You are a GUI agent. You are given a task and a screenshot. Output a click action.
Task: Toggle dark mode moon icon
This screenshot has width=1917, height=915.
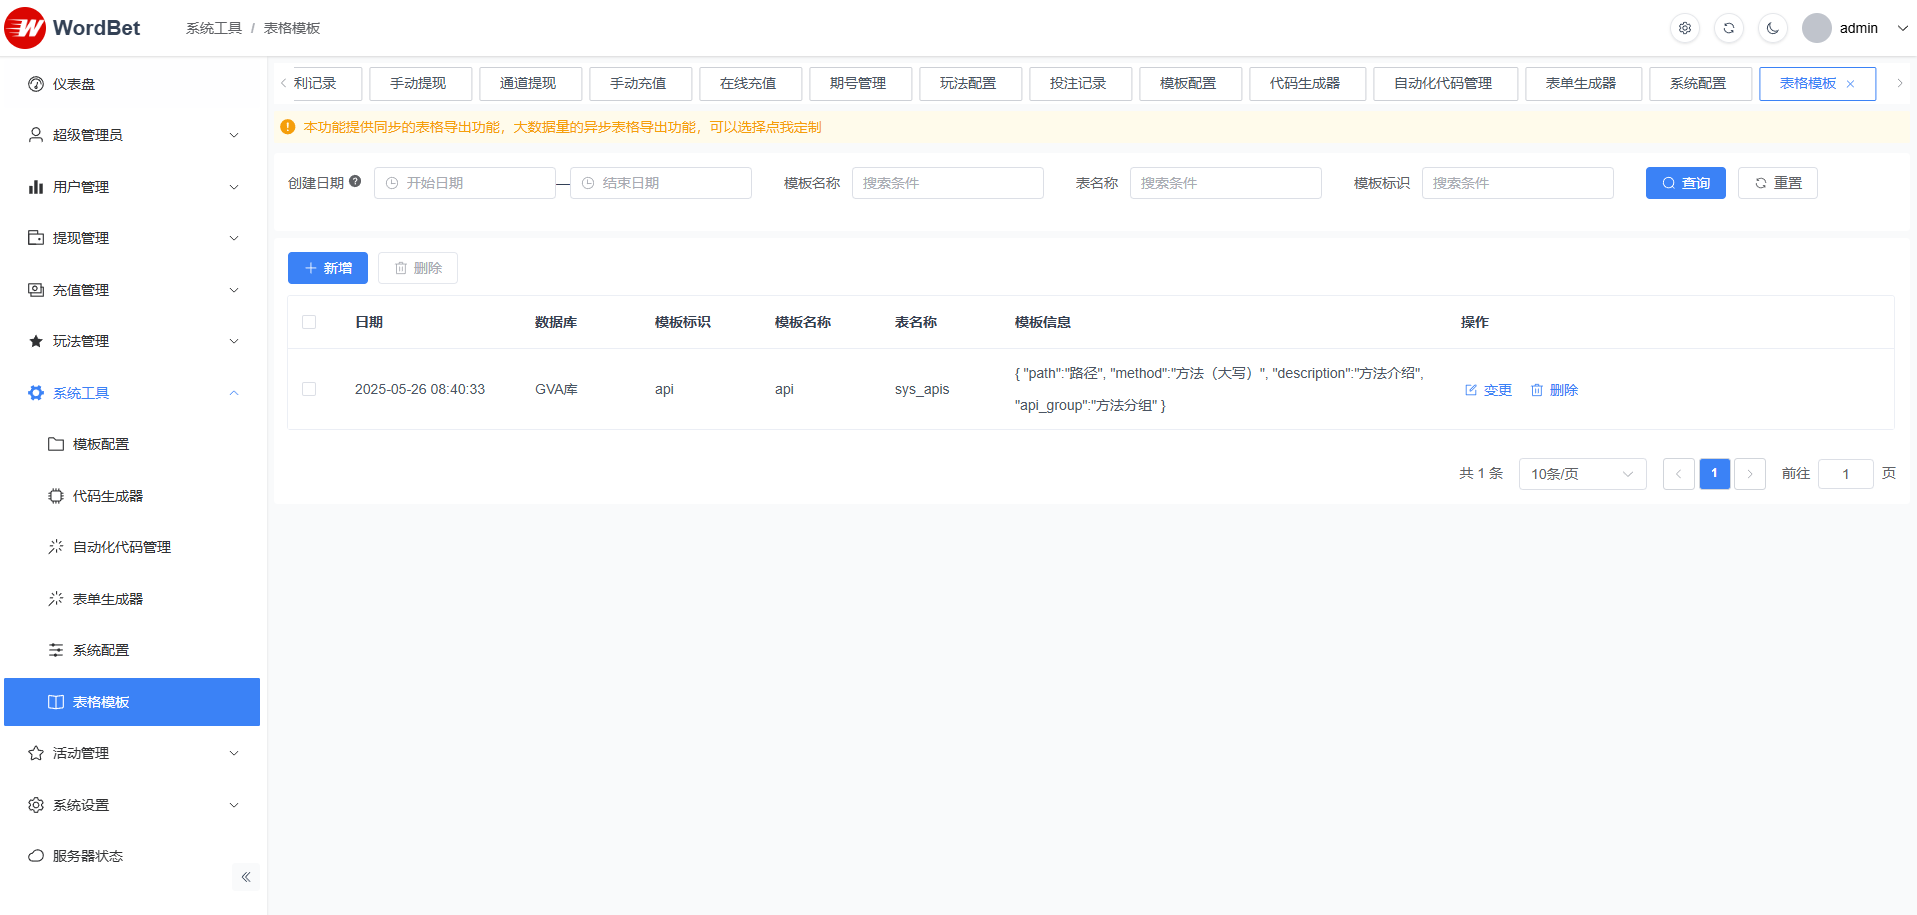pyautogui.click(x=1773, y=28)
